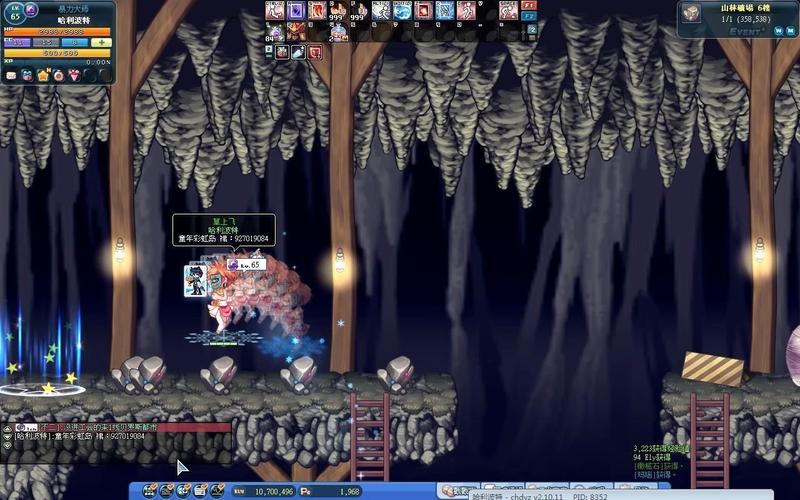Use the running figure skill icon
The image size is (800, 500).
[381, 11]
